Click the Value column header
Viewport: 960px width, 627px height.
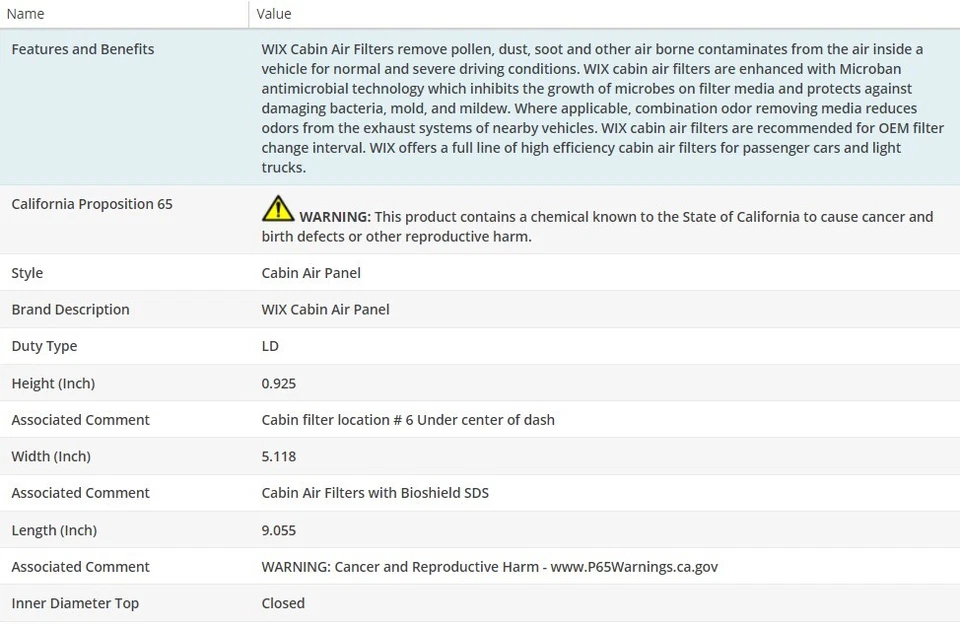[274, 14]
